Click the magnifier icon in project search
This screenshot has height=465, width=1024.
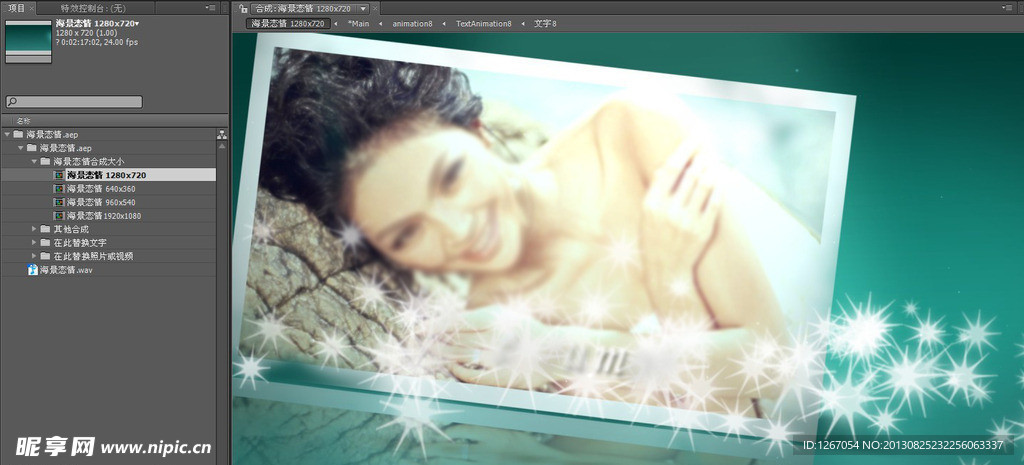coord(12,102)
